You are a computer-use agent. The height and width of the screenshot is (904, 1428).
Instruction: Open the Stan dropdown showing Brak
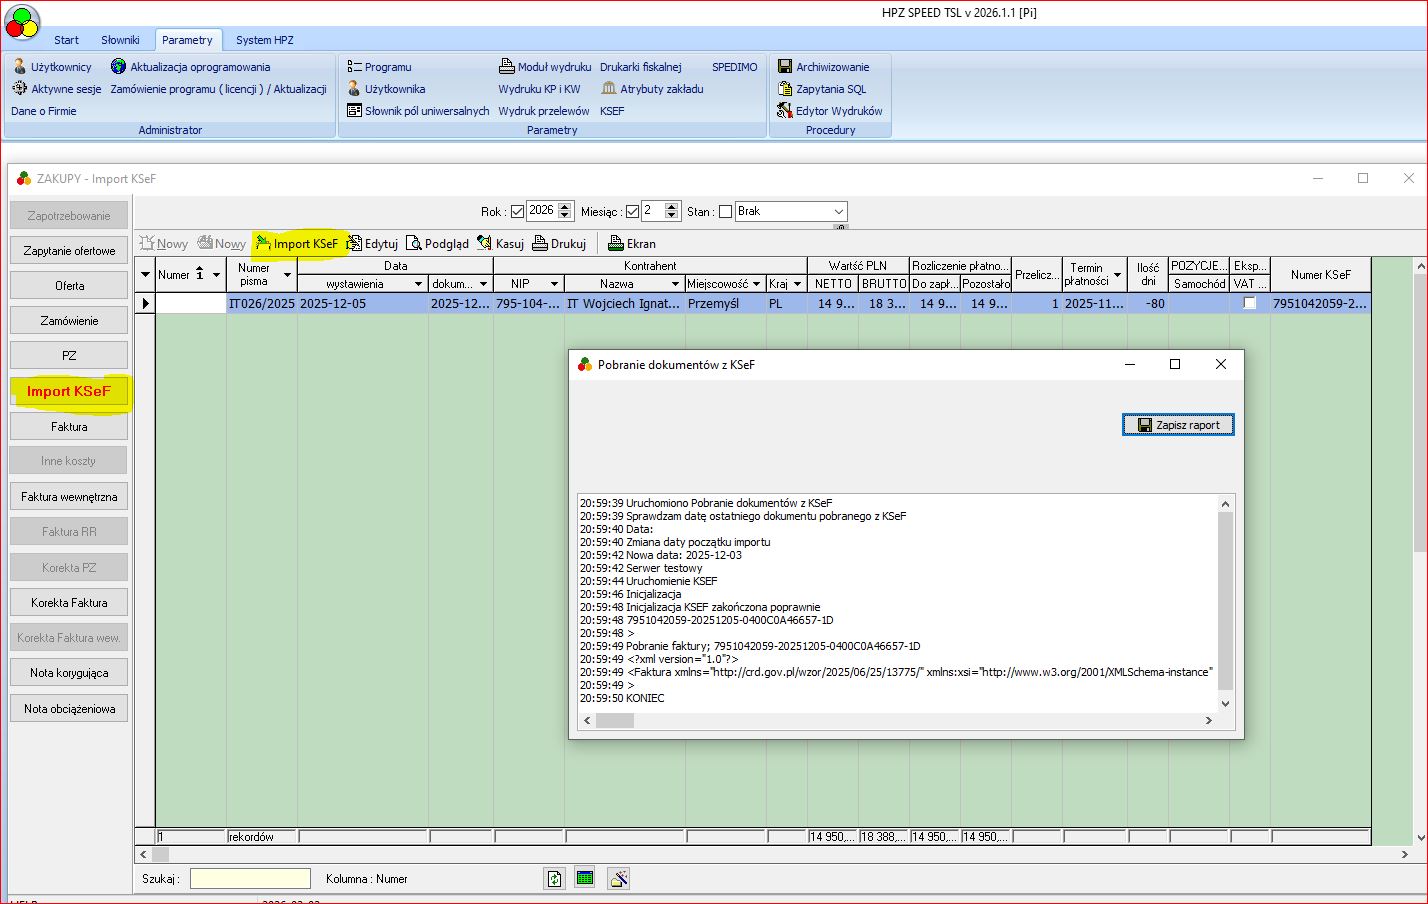pos(837,211)
